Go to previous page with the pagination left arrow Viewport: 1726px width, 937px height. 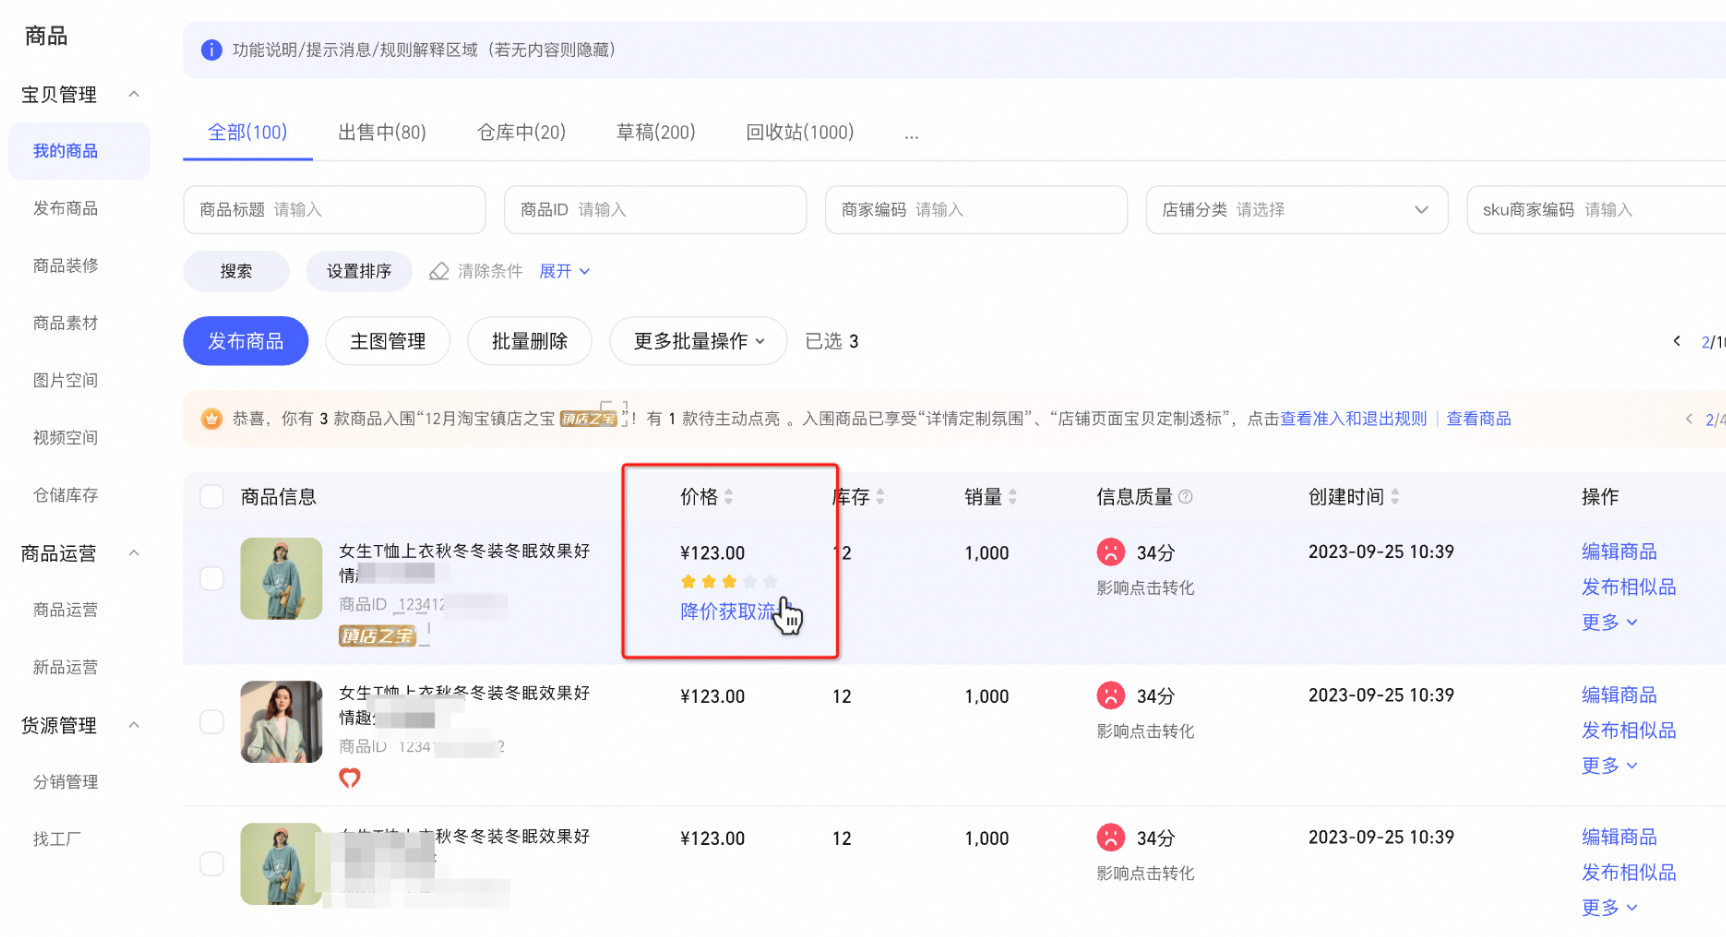tap(1677, 341)
